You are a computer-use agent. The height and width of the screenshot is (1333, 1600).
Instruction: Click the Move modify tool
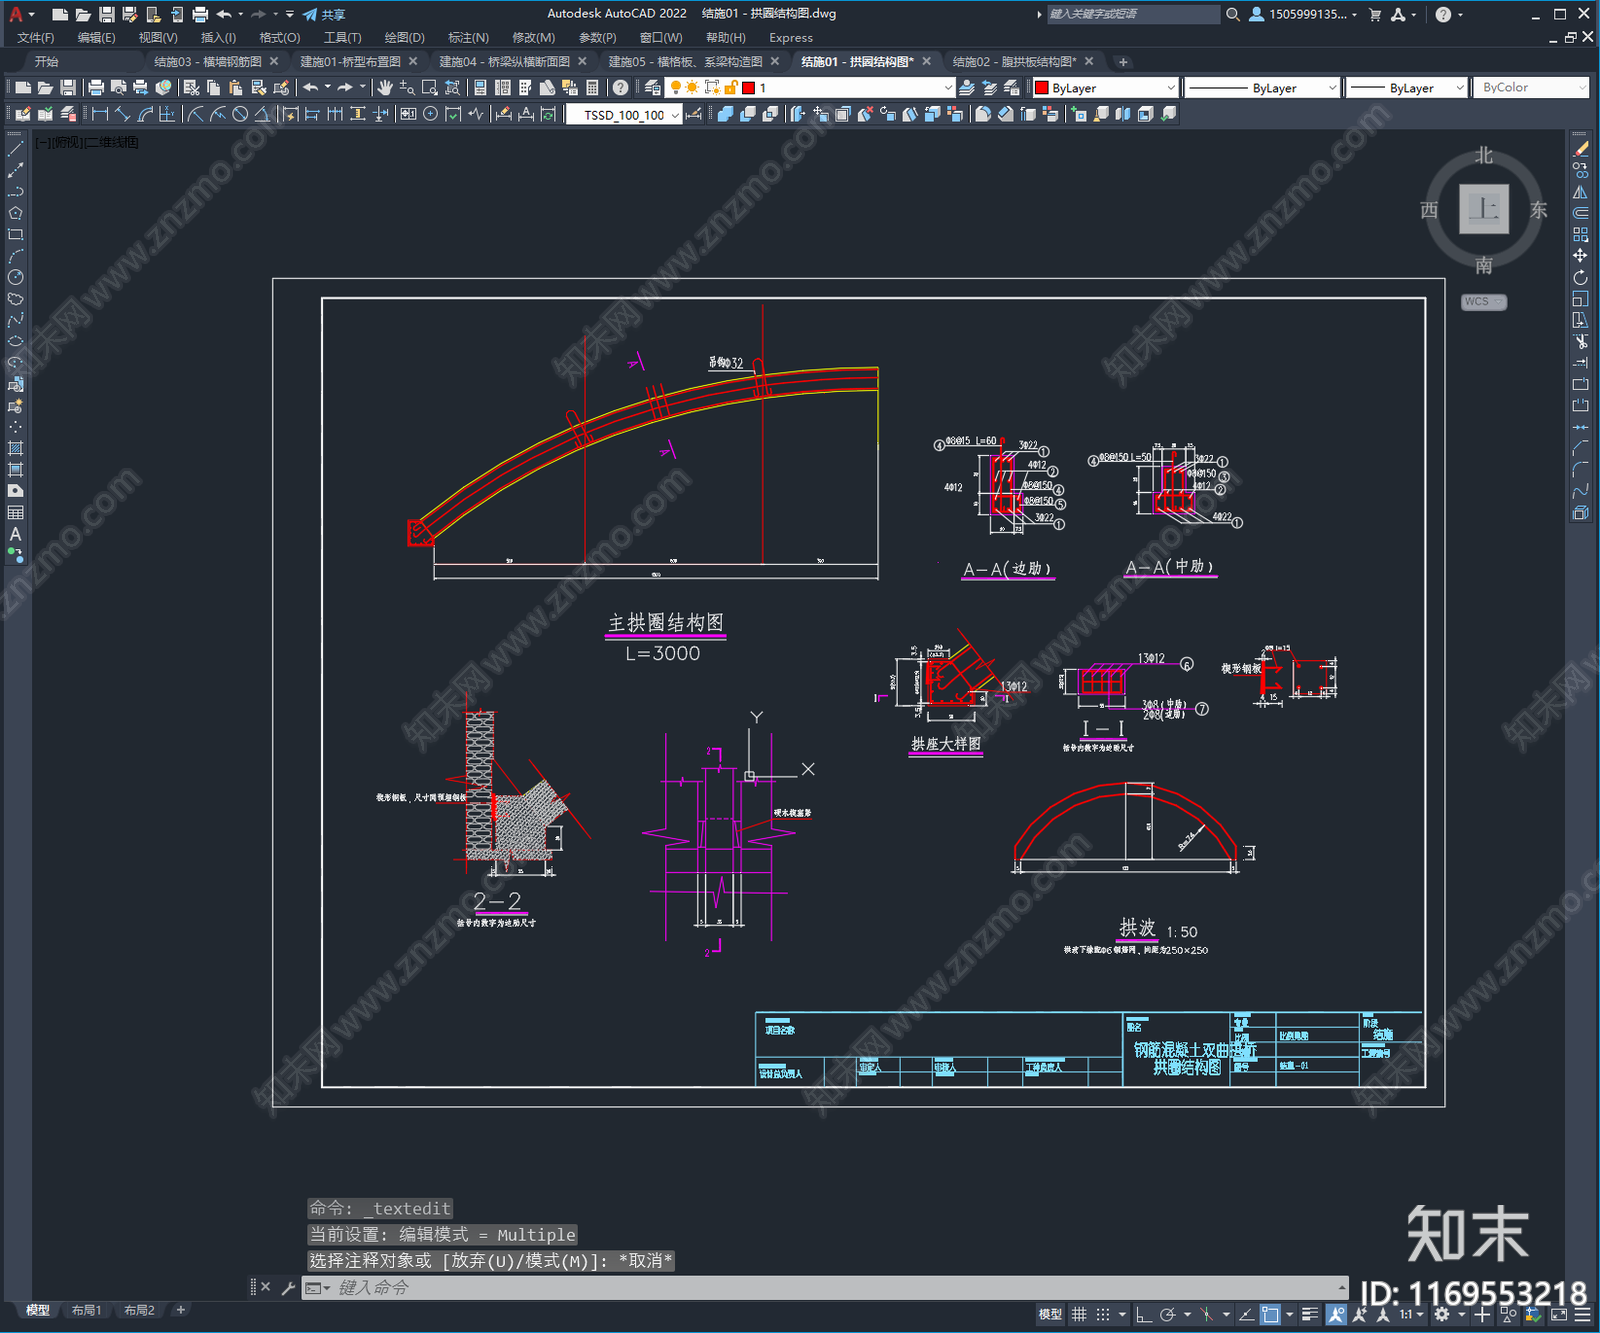tap(1580, 256)
